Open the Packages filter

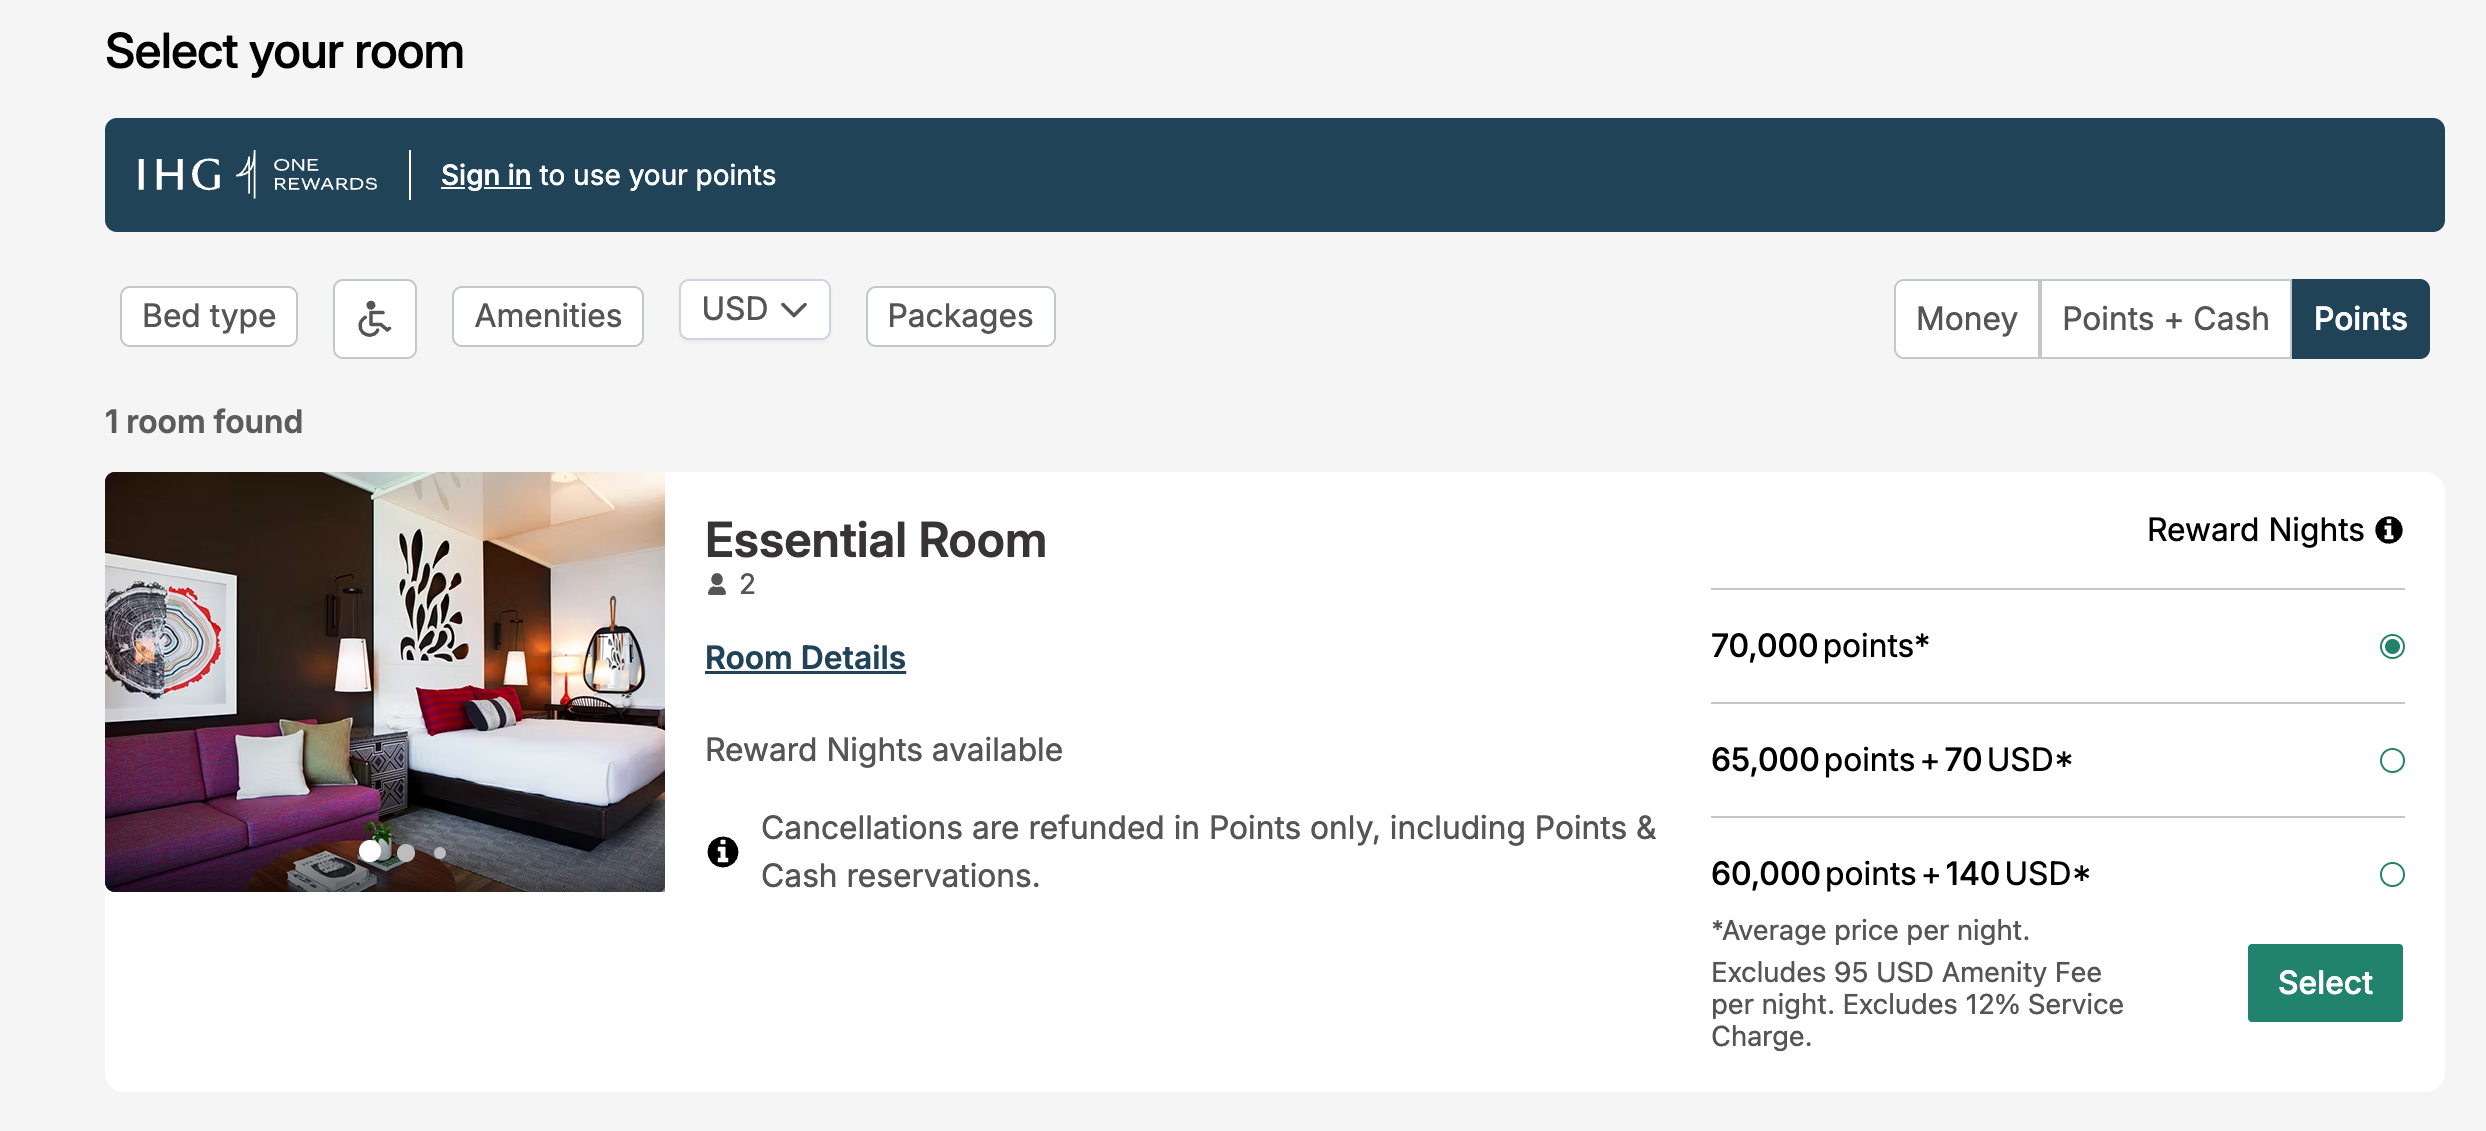tap(959, 316)
